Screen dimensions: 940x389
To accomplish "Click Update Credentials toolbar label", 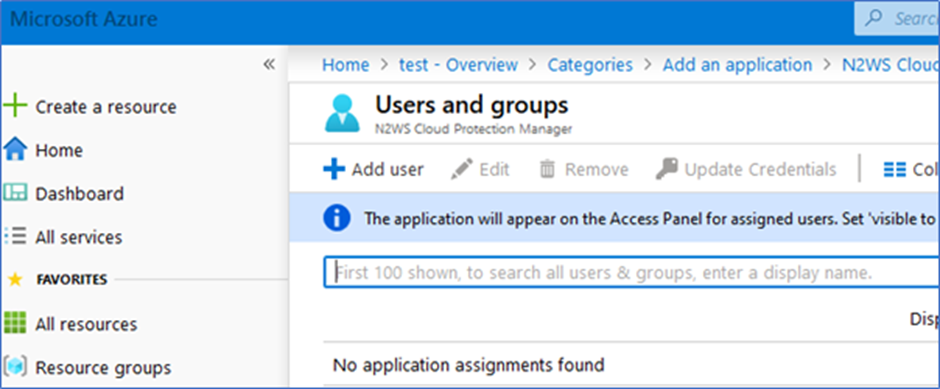I will point(760,170).
